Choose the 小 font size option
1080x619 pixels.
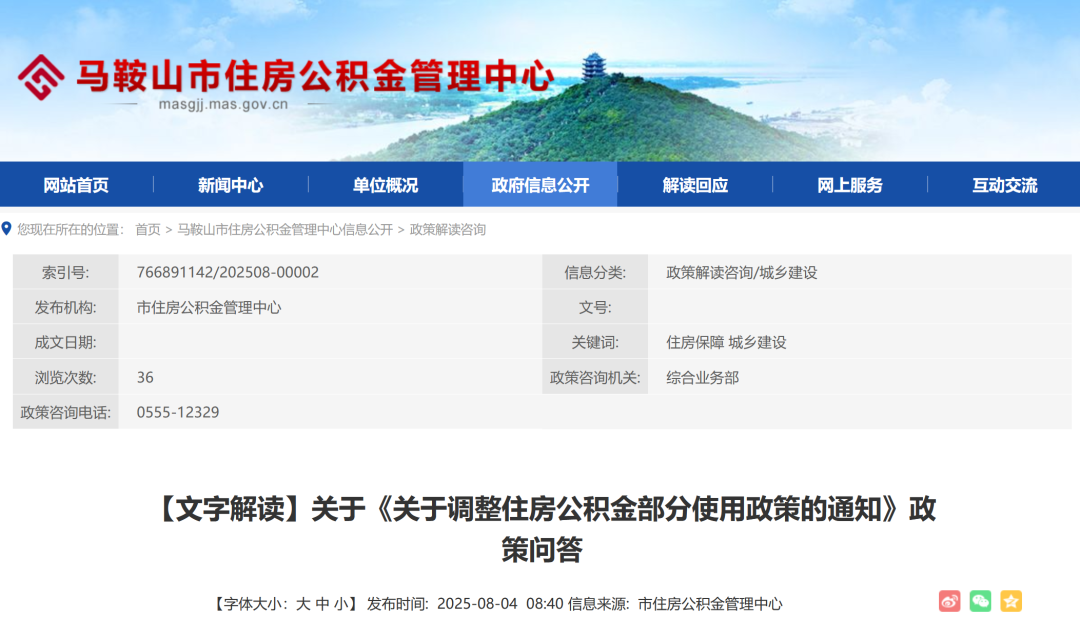pos(342,601)
